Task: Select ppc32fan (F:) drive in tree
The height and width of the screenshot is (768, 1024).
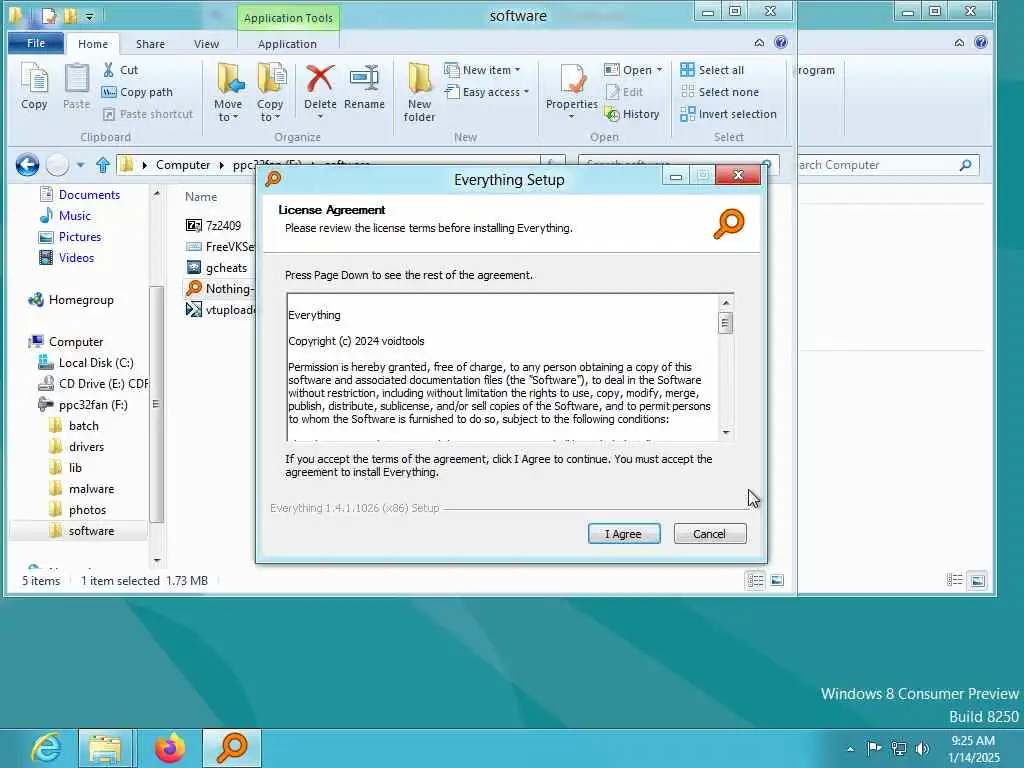Action: coord(93,405)
